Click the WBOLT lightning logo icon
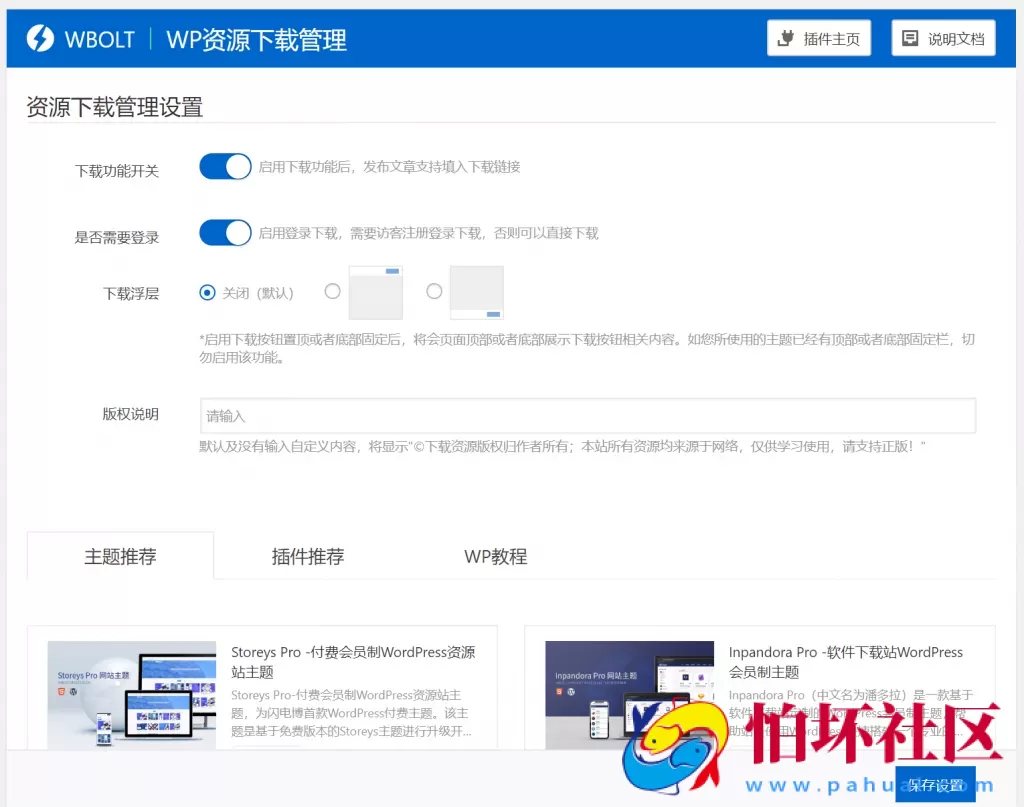 39,38
